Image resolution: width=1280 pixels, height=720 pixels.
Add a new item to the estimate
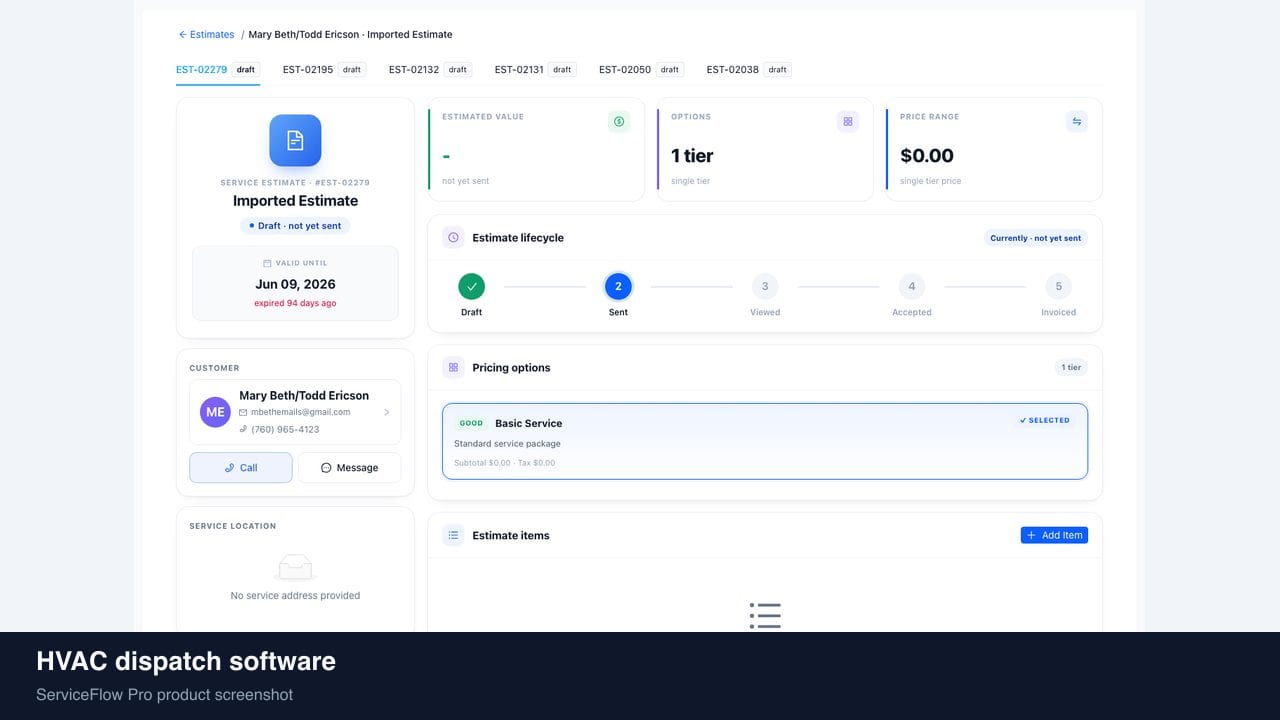1054,535
